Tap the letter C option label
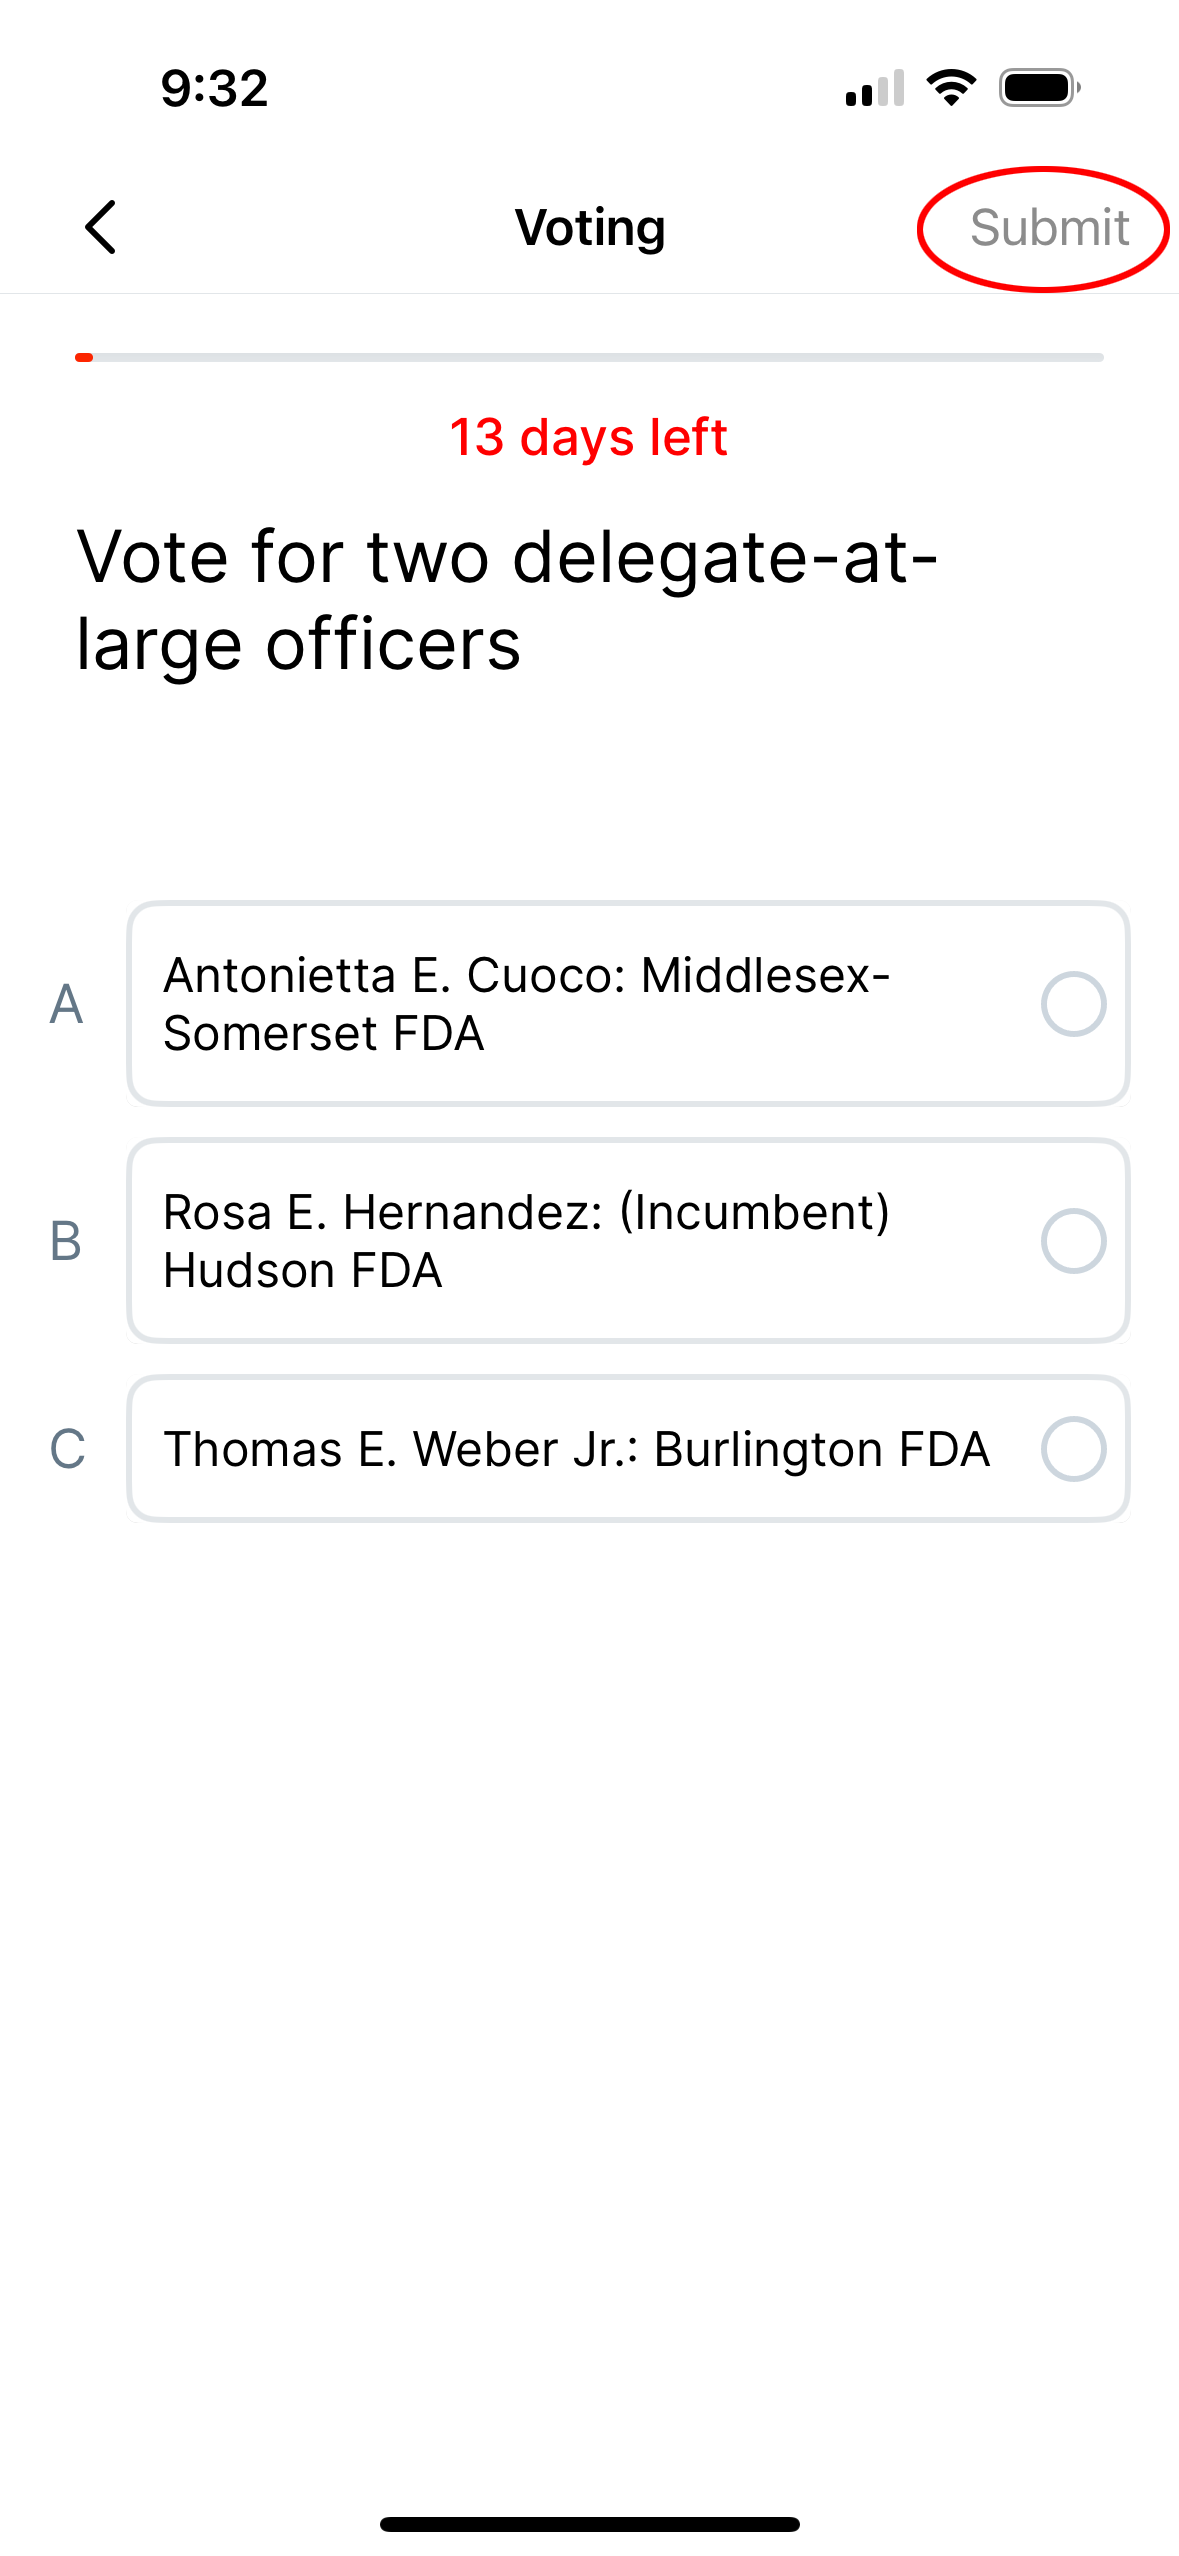 [x=67, y=1449]
